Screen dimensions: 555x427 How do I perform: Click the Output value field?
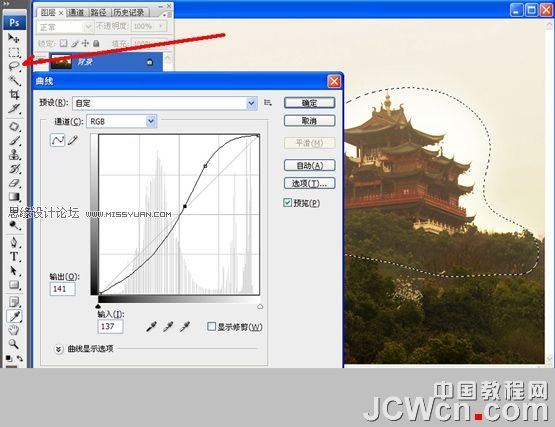click(63, 289)
